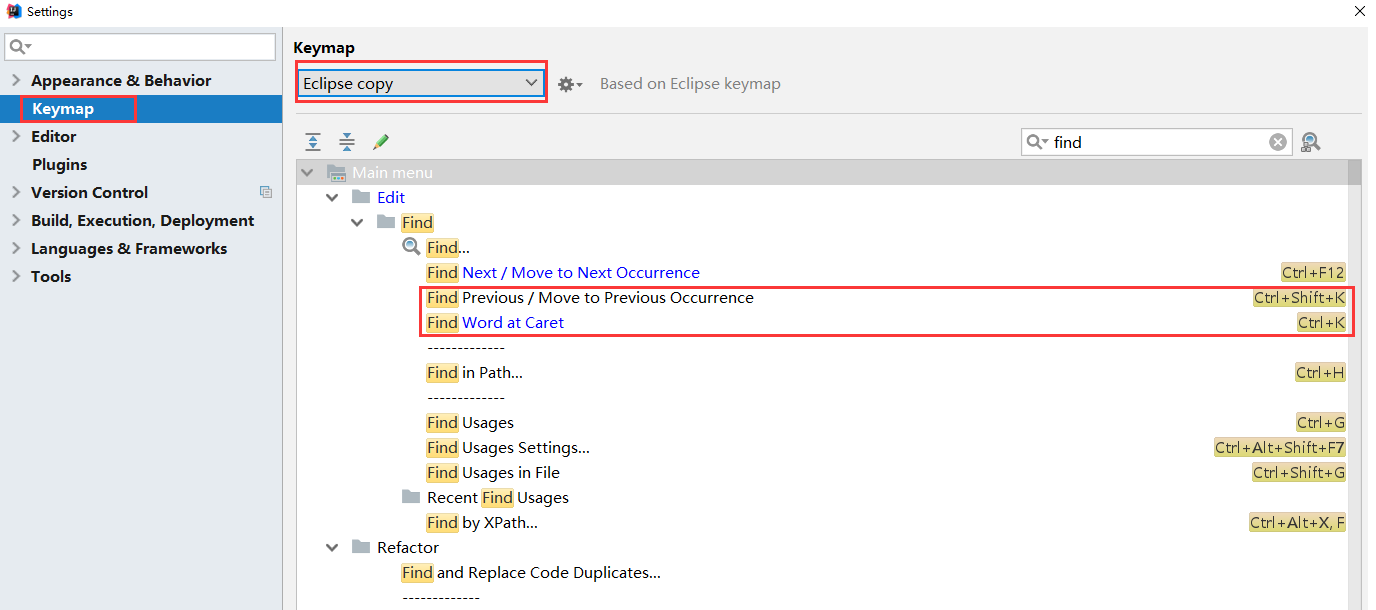
Task: Select the Editor settings label
Action: [x=54, y=136]
